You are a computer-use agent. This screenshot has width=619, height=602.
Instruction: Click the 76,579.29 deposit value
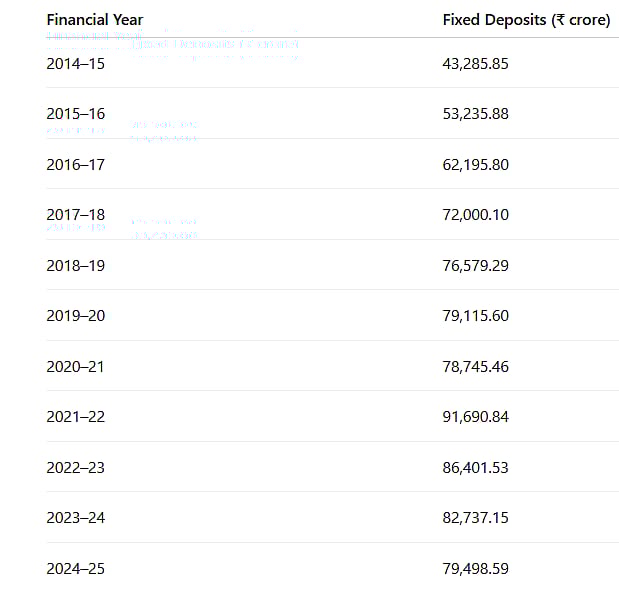click(x=475, y=265)
